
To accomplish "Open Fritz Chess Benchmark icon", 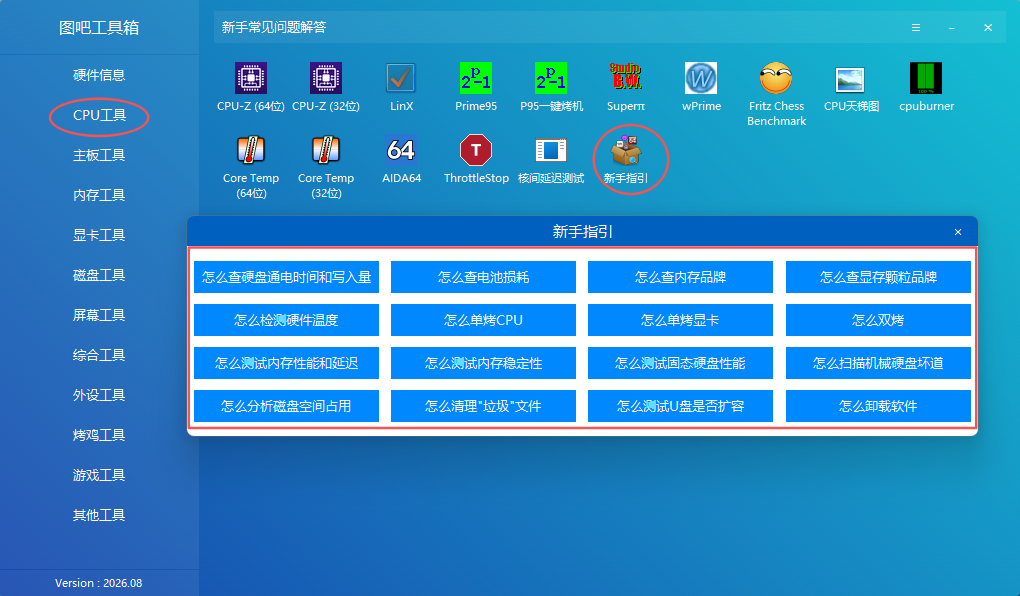I will pos(776,78).
